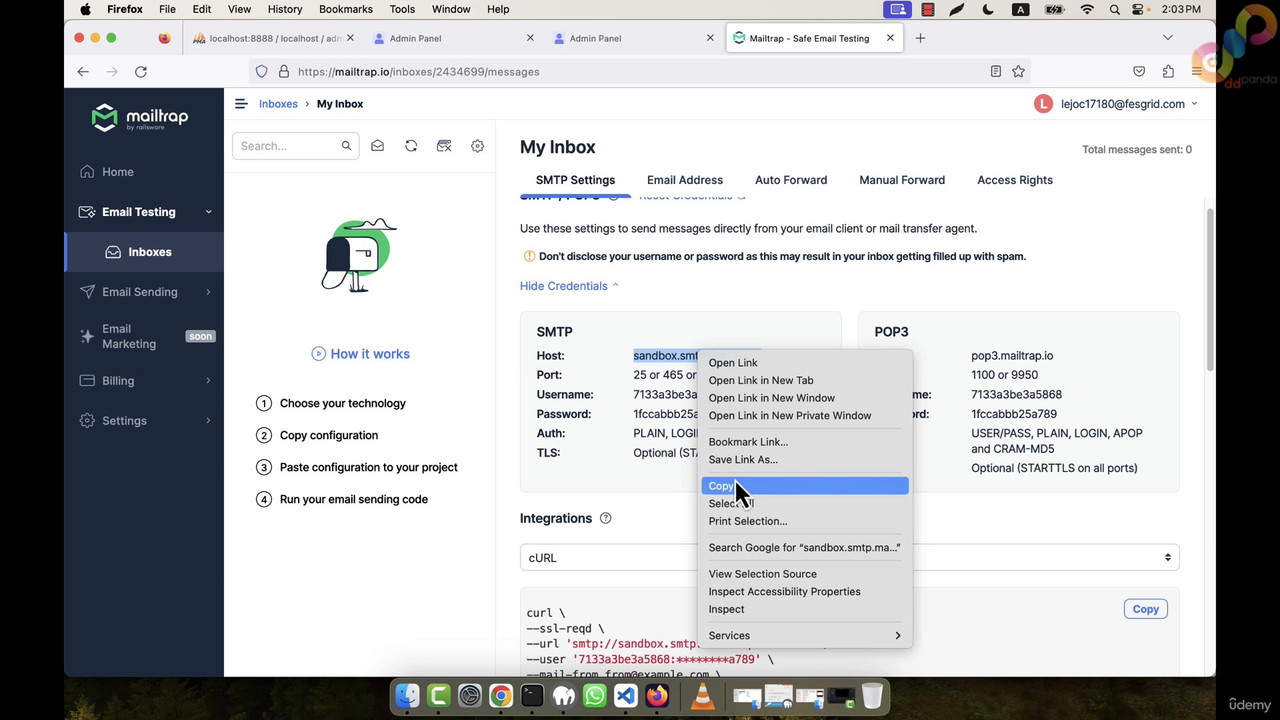Image resolution: width=1280 pixels, height=720 pixels.
Task: Switch to the Access Rights tab
Action: click(1015, 180)
